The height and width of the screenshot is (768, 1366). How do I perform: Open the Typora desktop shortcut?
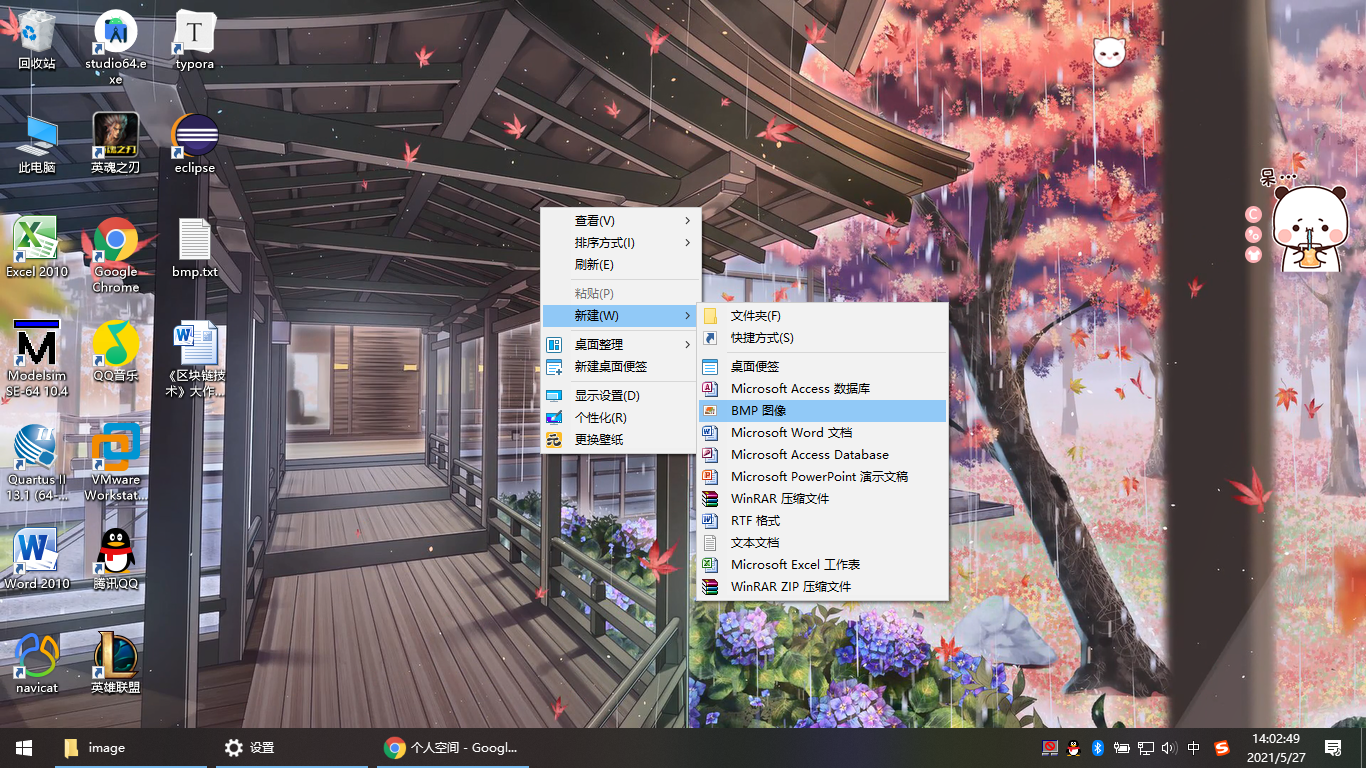coord(195,36)
